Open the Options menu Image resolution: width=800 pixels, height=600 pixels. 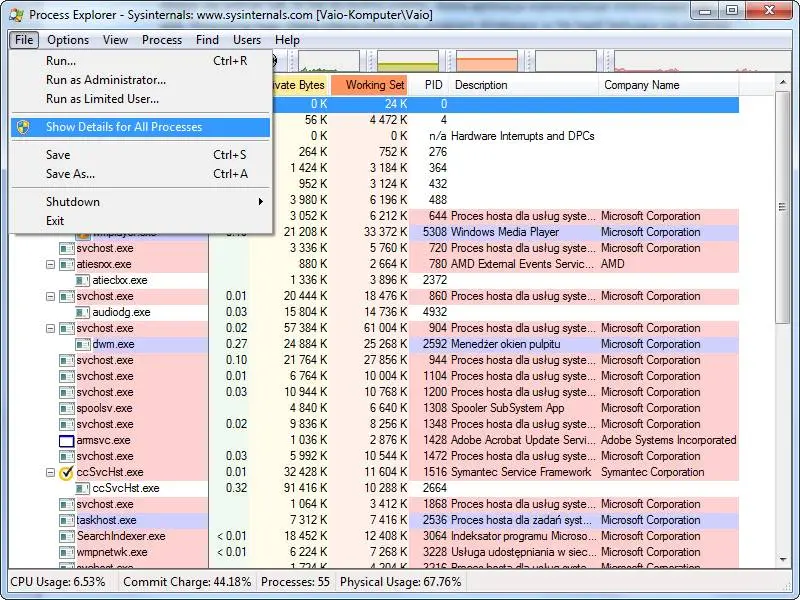[68, 40]
